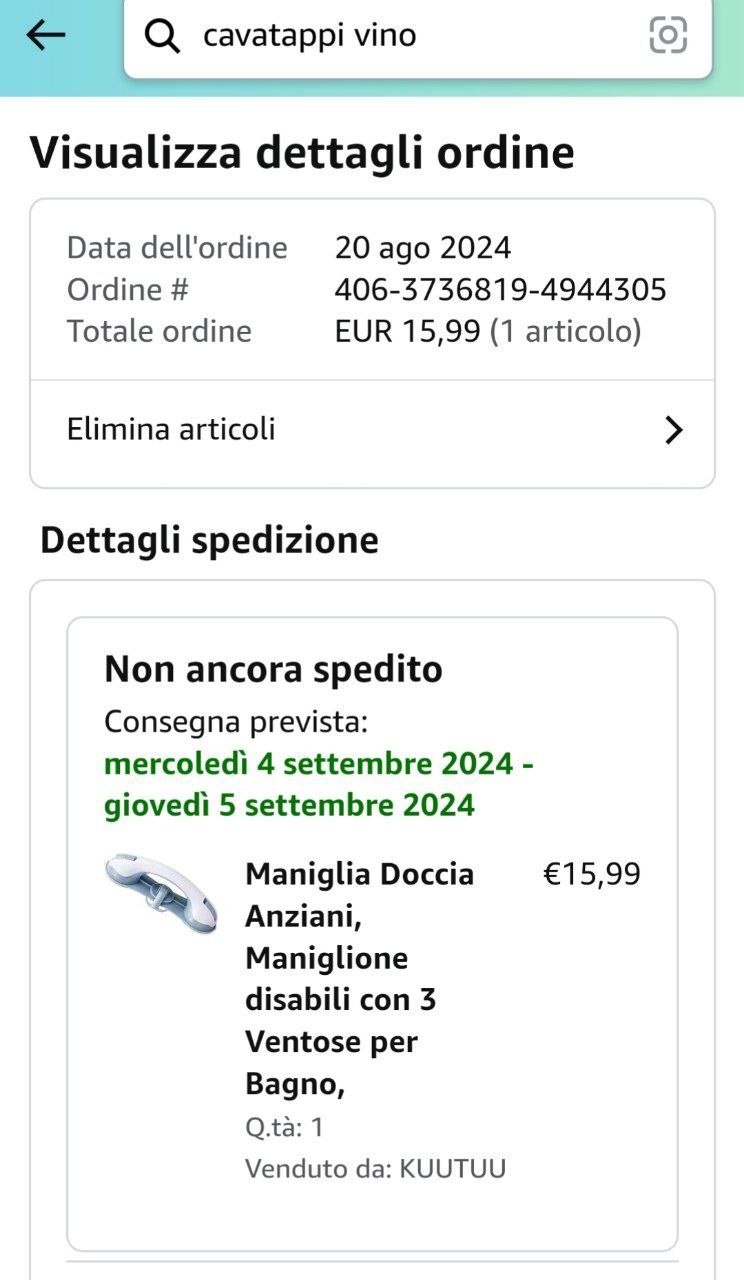
Task: Click the 'cavatappi vino' search field
Action: point(400,36)
